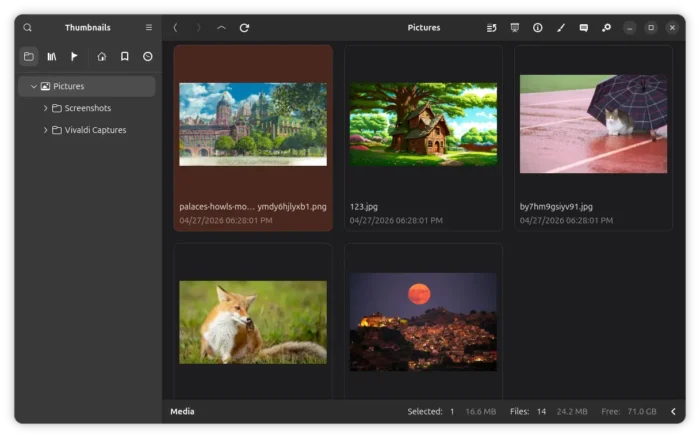Collapse the Pictures tree node
This screenshot has height=438, width=700.
click(33, 86)
